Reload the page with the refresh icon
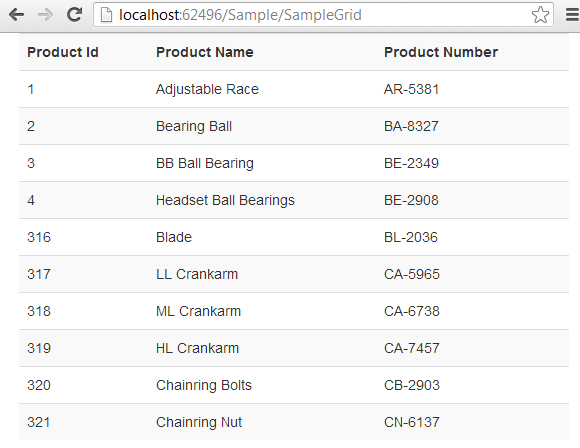 (x=74, y=14)
